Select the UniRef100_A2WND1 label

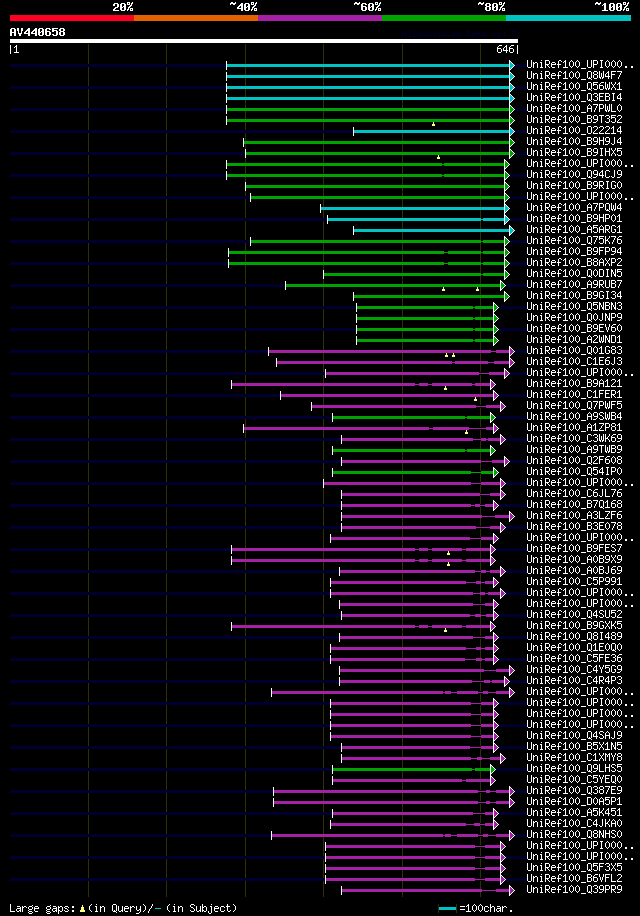(x=574, y=339)
